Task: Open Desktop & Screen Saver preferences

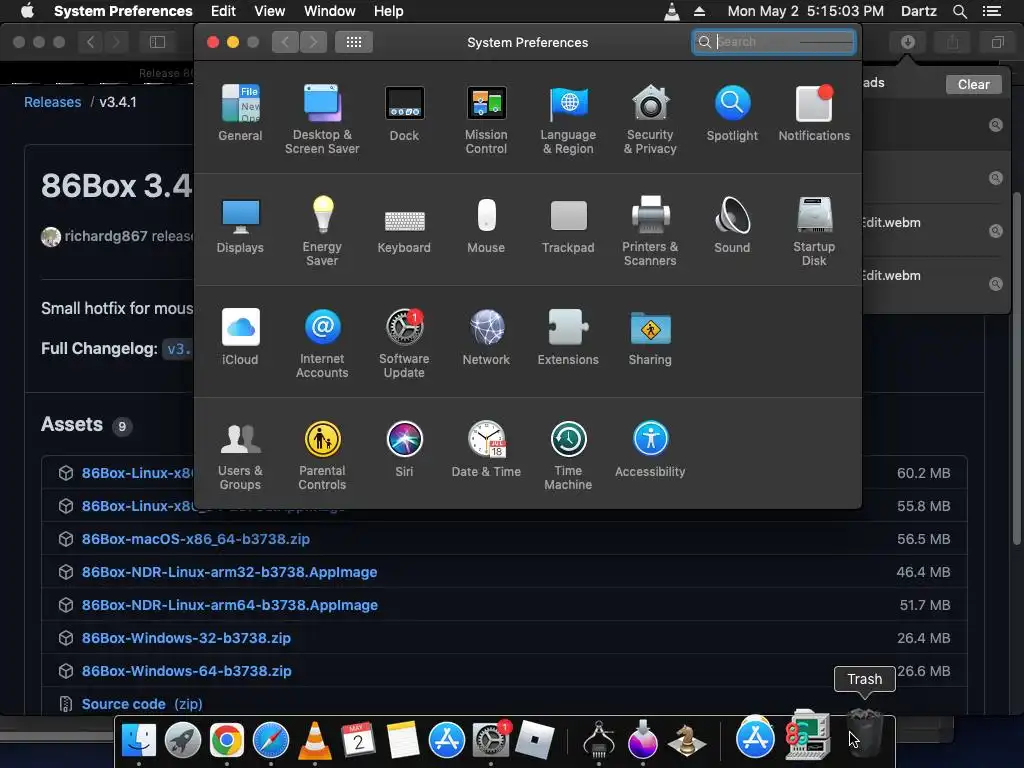Action: click(322, 119)
